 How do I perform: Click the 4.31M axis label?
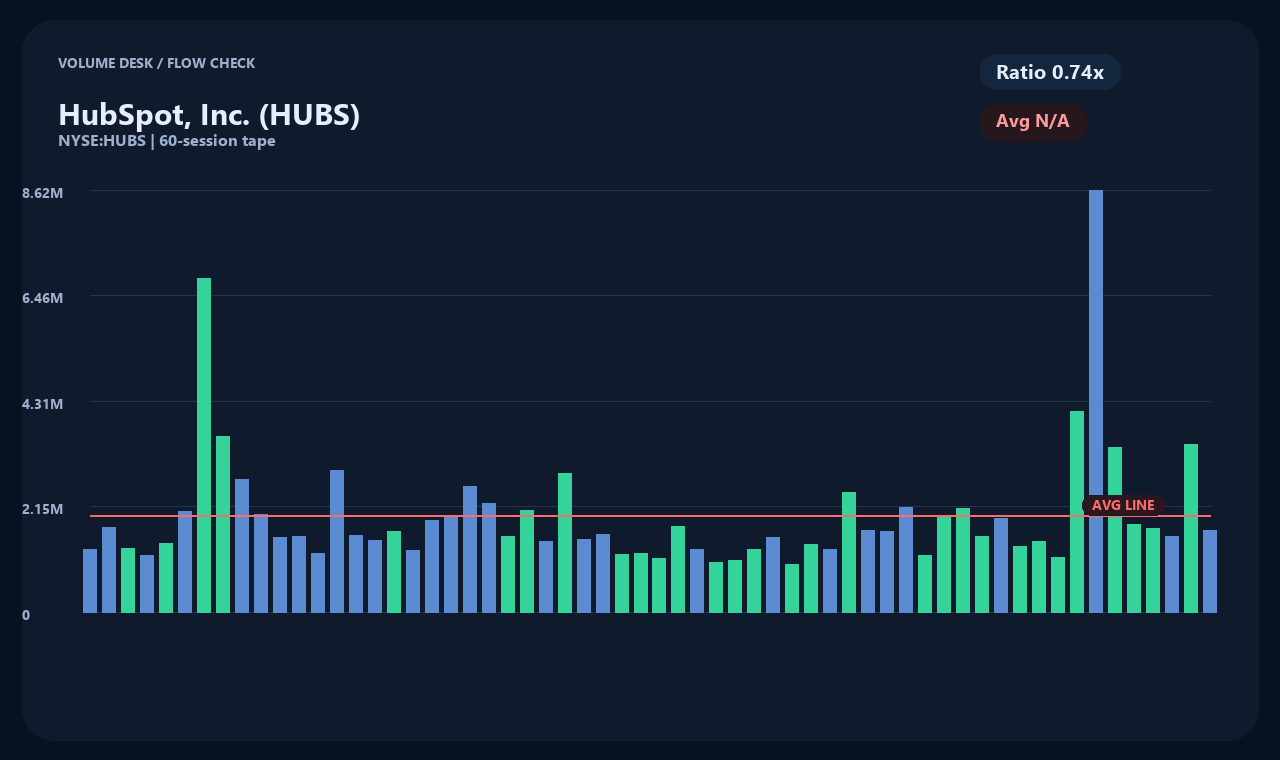(x=43, y=404)
